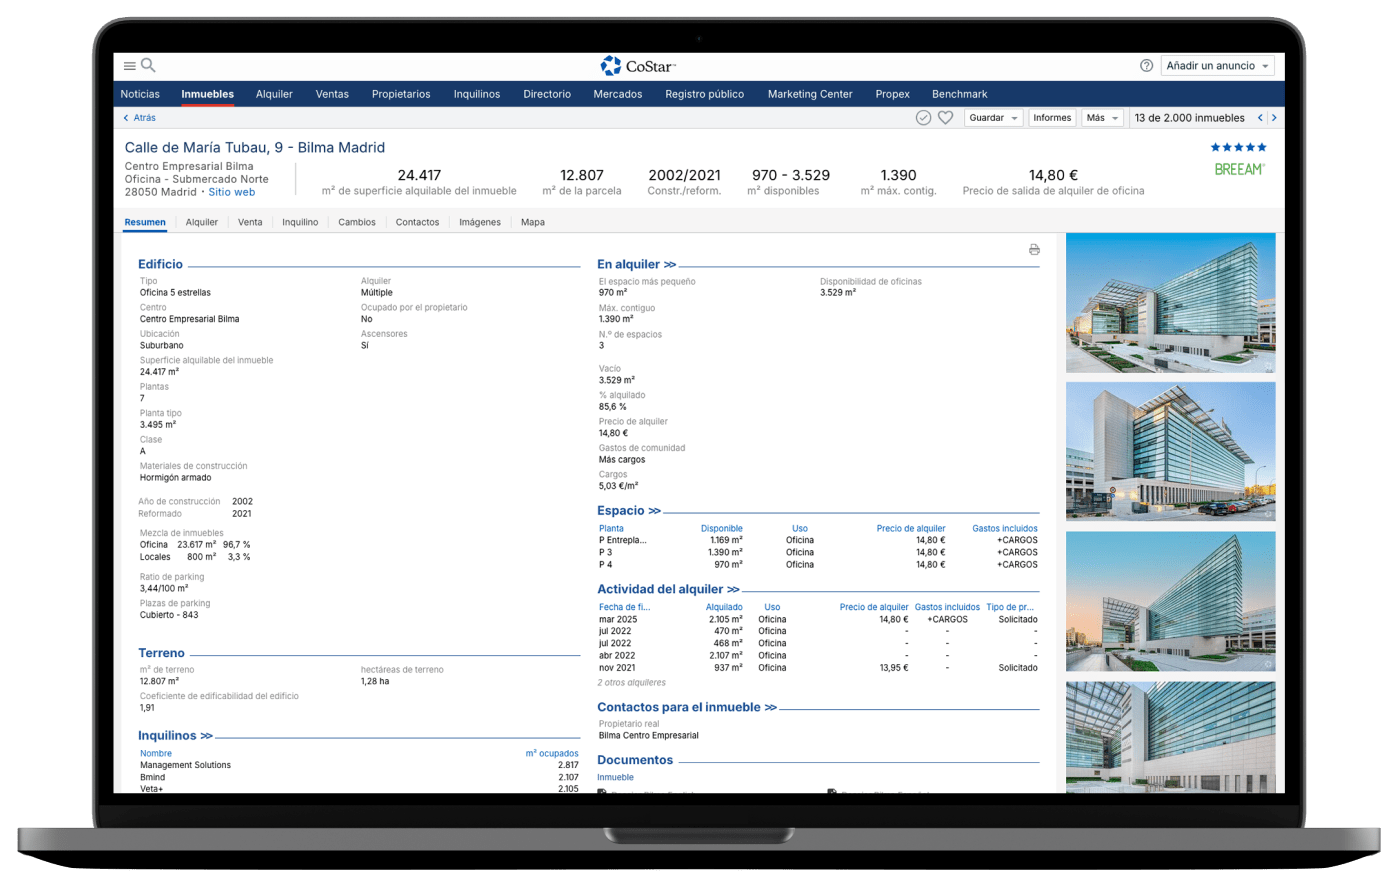The image size is (1400, 894).
Task: Toggle the circled checkmark selection icon
Action: pos(923,118)
